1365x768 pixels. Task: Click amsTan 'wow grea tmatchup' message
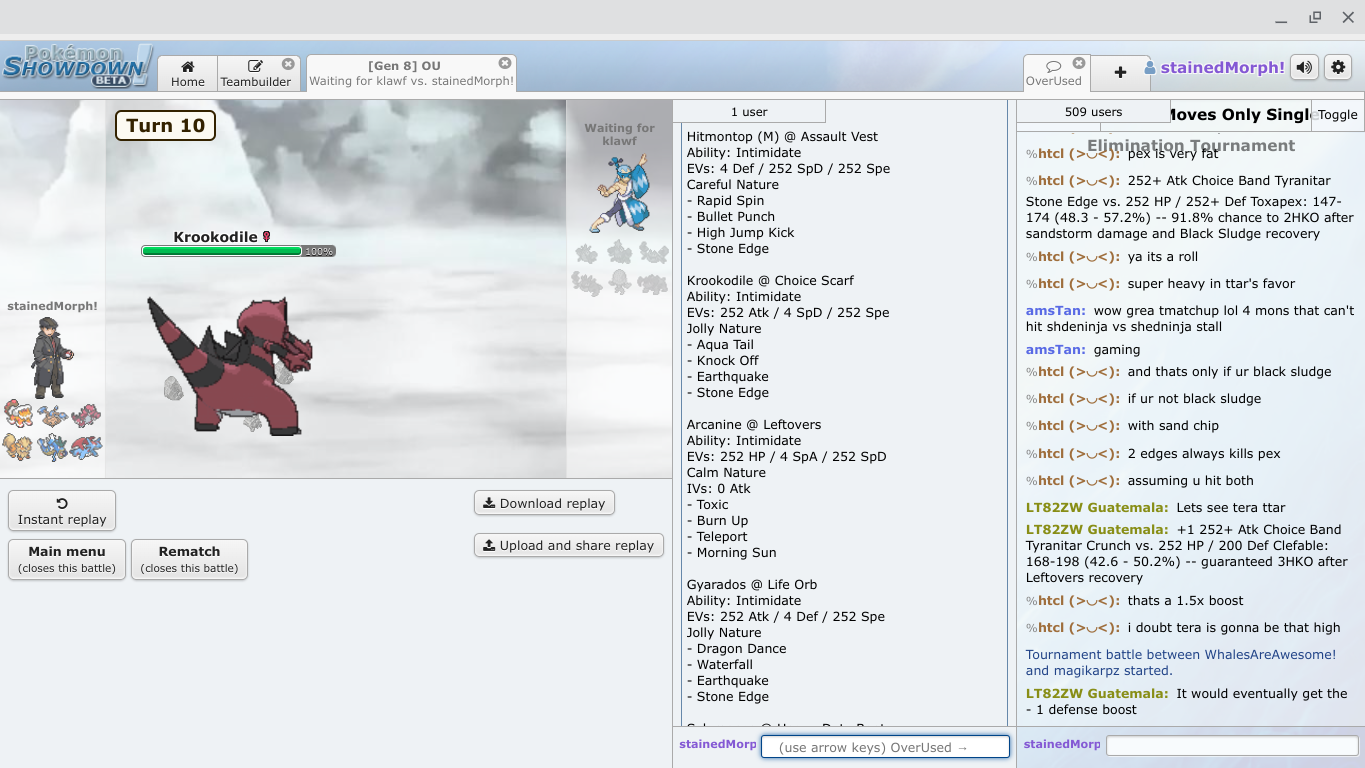[x=1190, y=318]
